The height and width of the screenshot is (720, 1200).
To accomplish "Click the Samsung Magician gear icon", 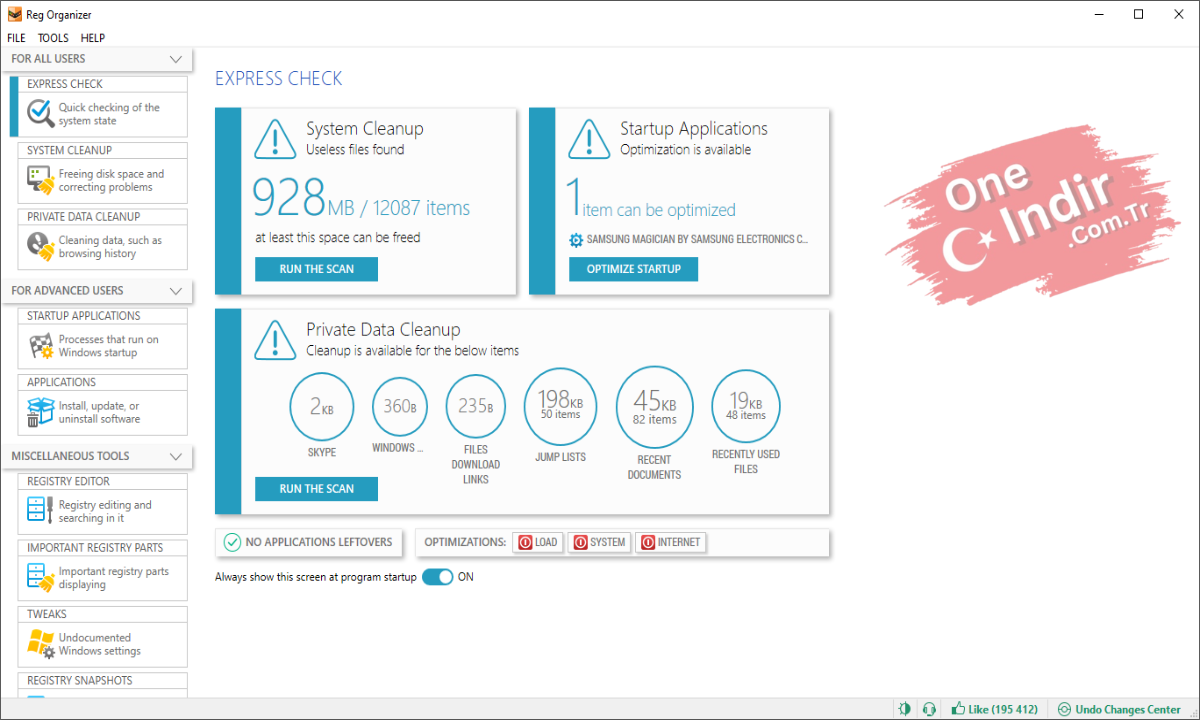I will point(575,240).
